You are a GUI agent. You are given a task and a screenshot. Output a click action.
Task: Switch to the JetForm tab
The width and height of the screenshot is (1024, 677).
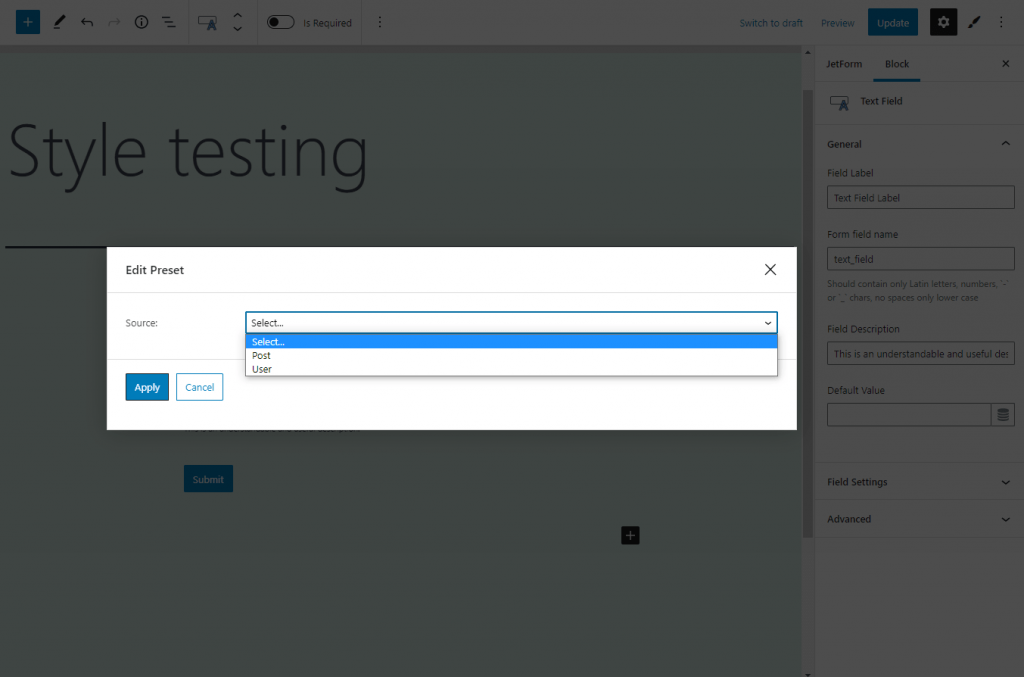pyautogui.click(x=844, y=64)
